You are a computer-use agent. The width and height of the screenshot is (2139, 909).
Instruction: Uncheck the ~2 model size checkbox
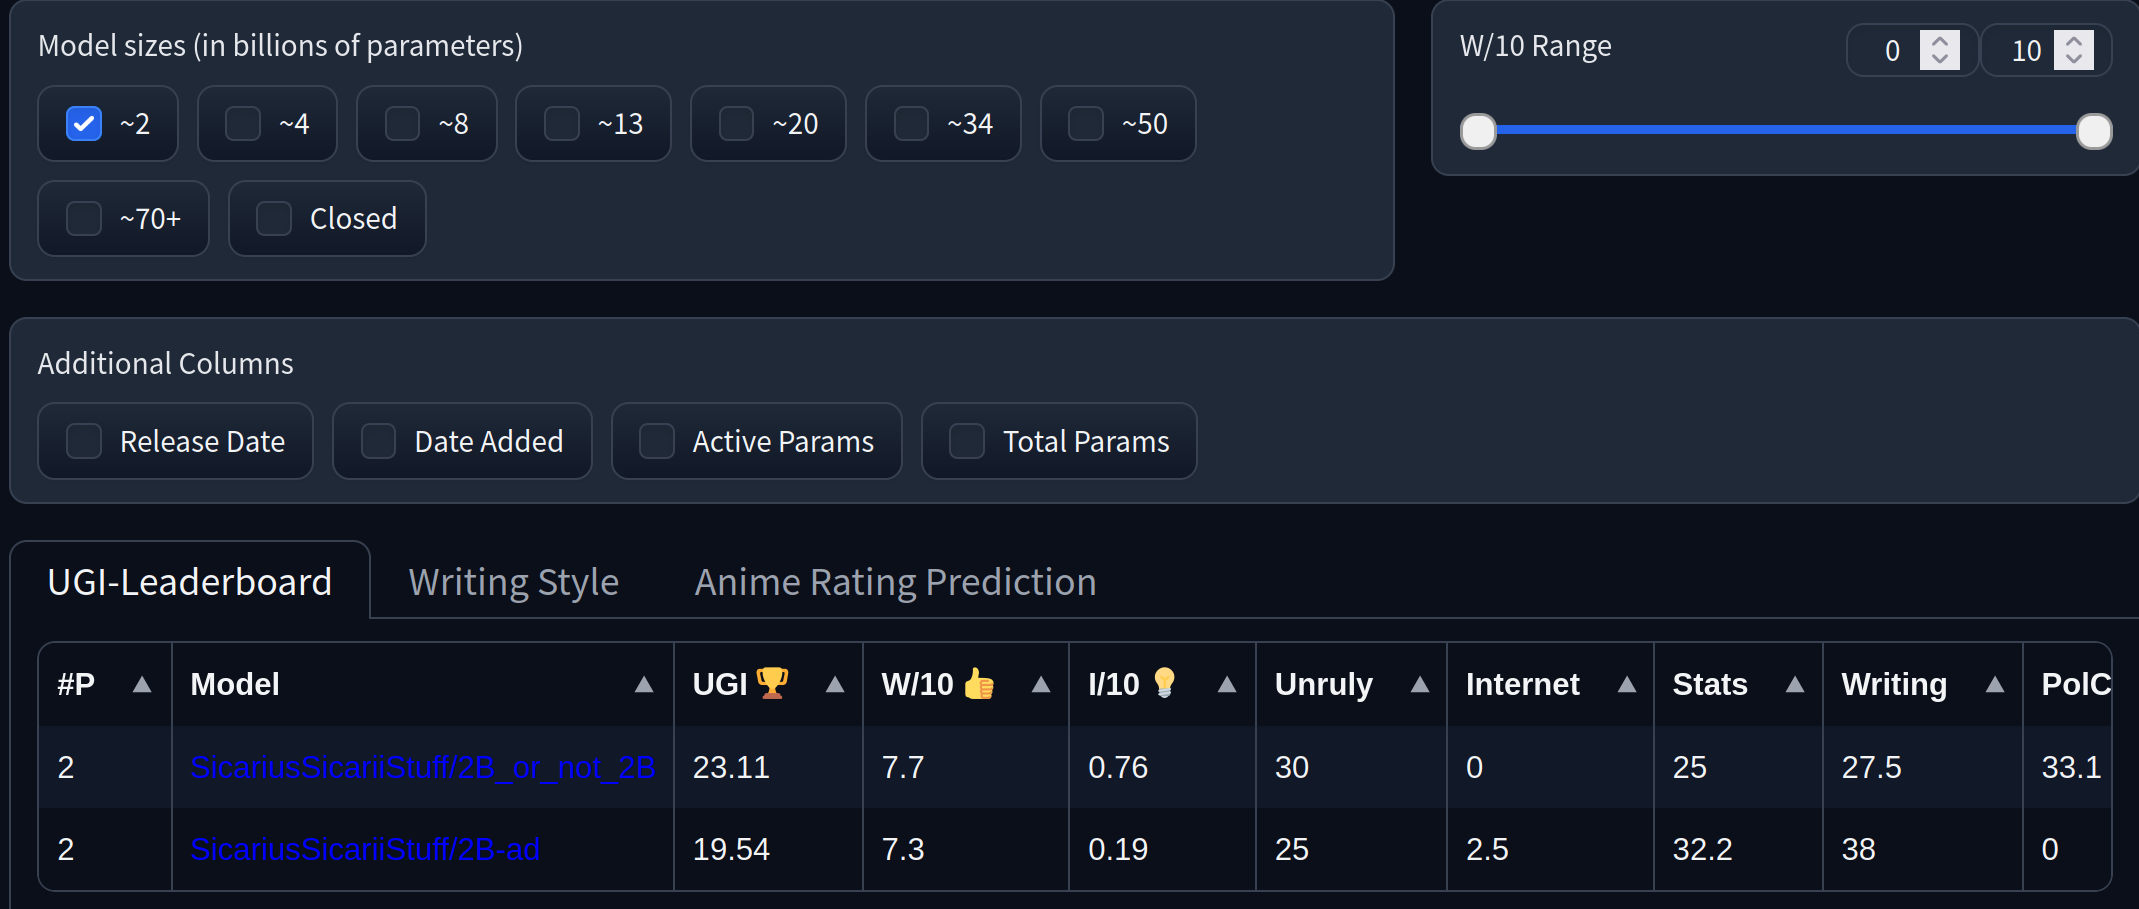(84, 124)
